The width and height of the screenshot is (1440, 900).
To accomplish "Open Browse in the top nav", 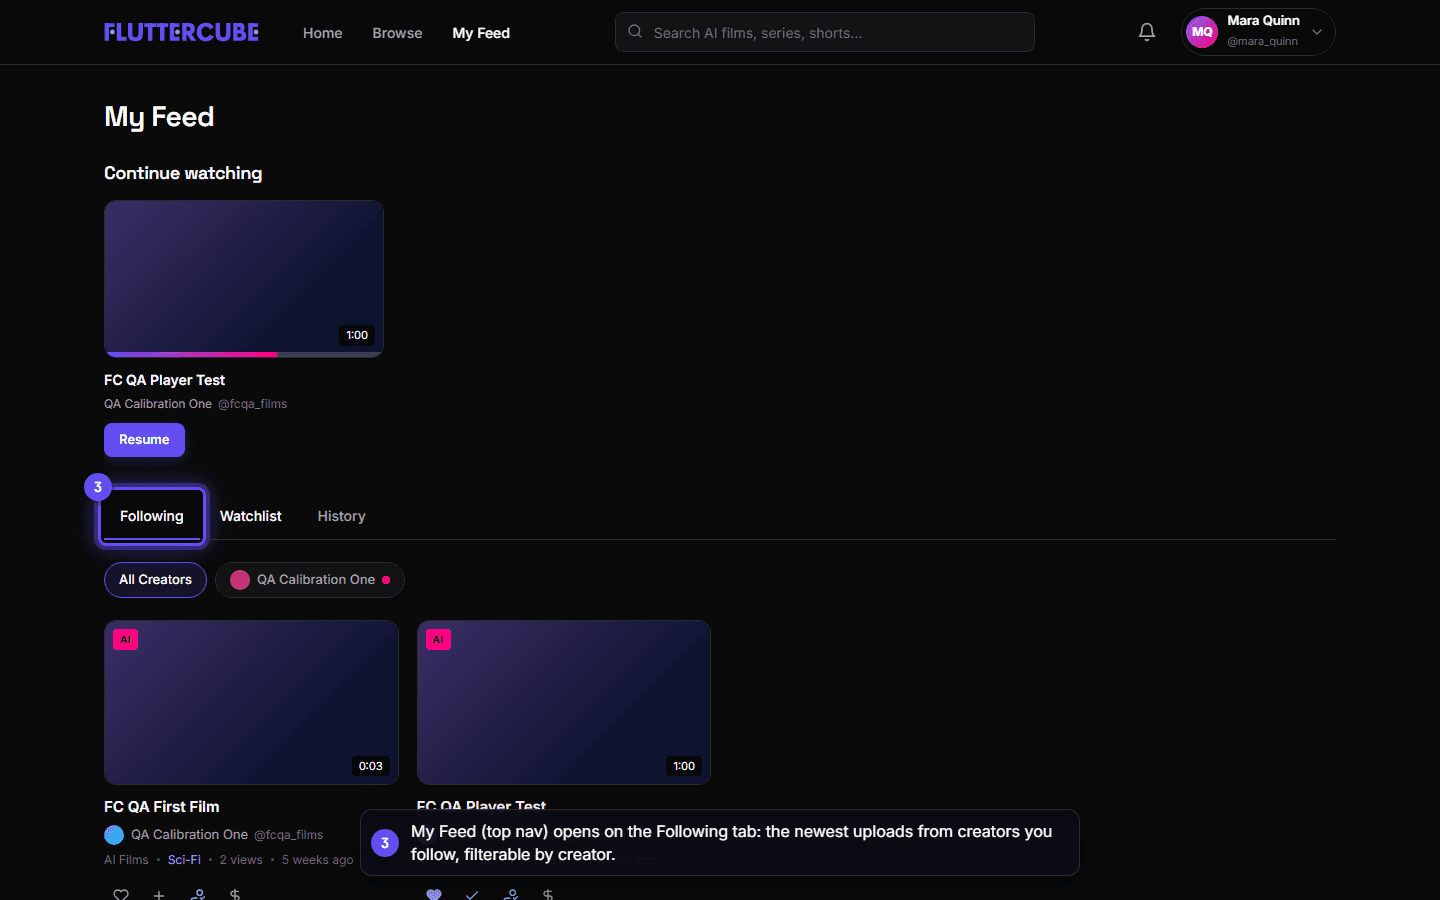I will click(397, 33).
